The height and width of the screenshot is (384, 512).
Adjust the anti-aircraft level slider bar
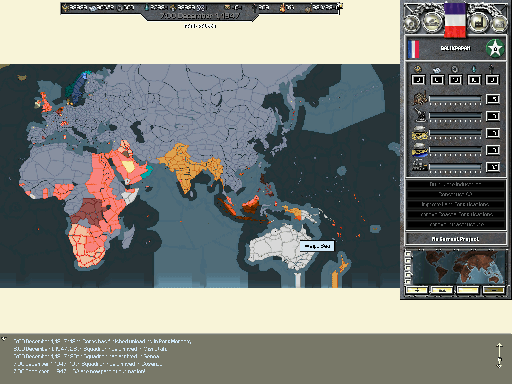(455, 116)
